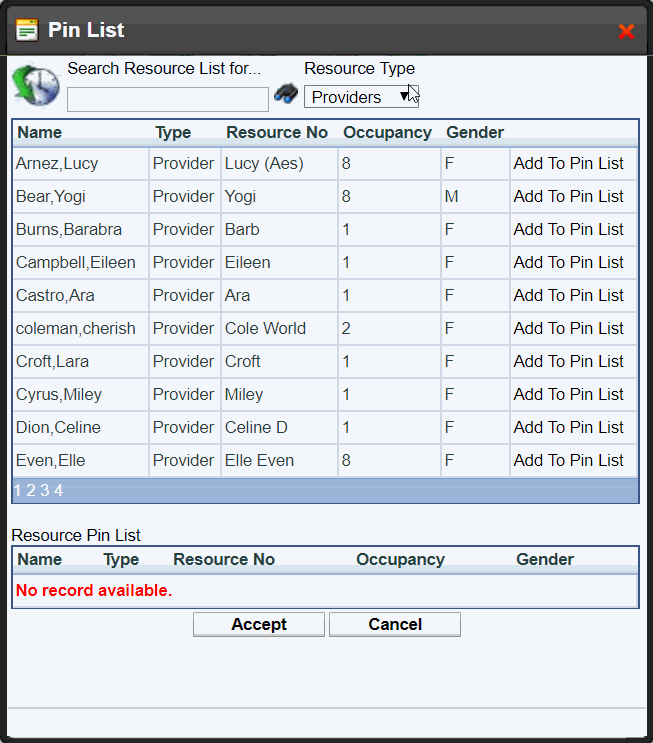
Task: Select the Arnez,Lucy name cell
Action: [x=81, y=163]
